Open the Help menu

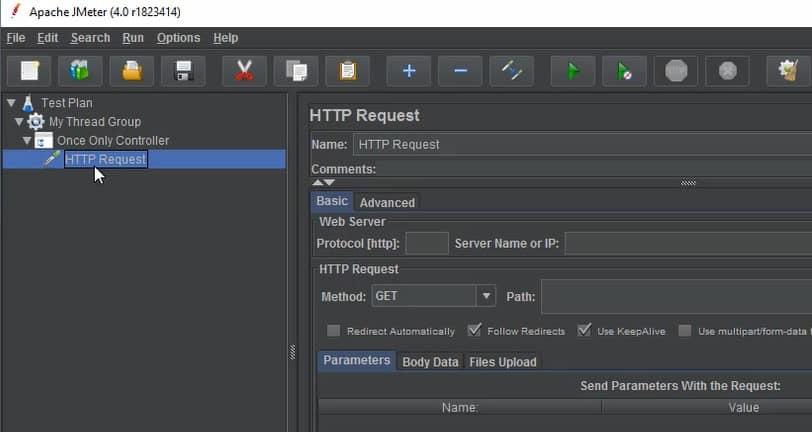click(226, 38)
